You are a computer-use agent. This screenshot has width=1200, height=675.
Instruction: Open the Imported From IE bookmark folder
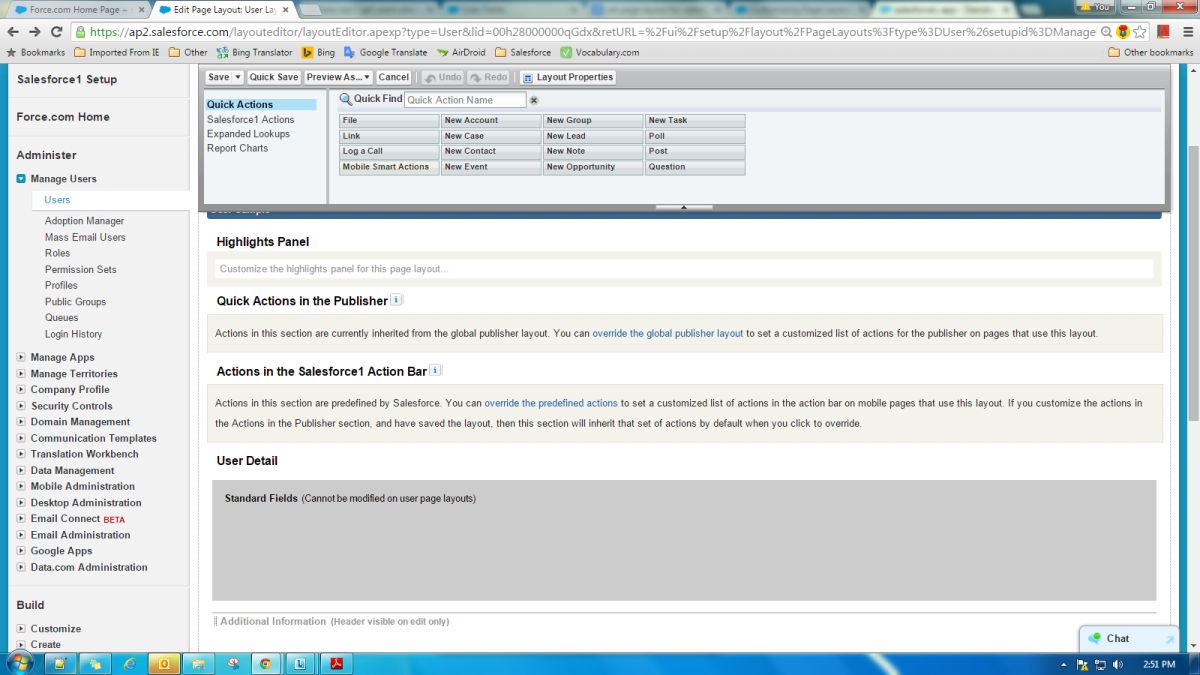click(x=116, y=52)
